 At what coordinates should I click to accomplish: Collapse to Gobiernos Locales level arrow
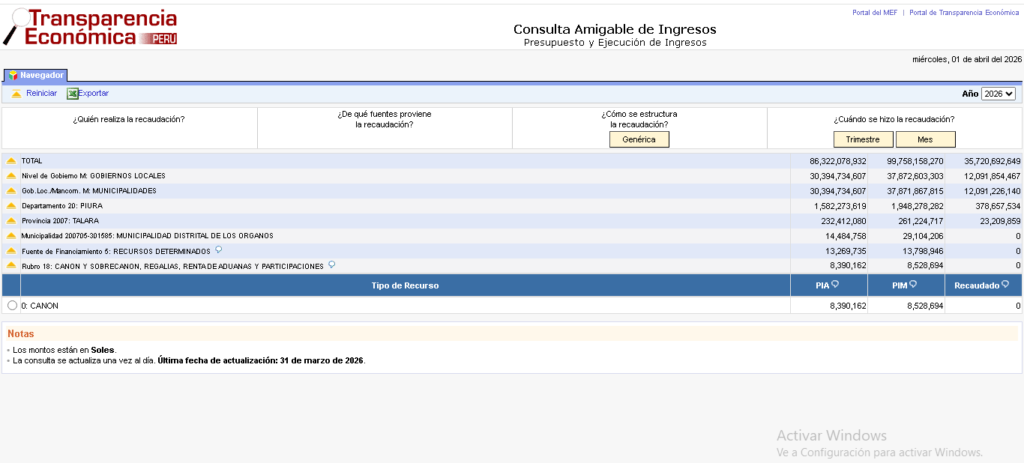[12, 176]
